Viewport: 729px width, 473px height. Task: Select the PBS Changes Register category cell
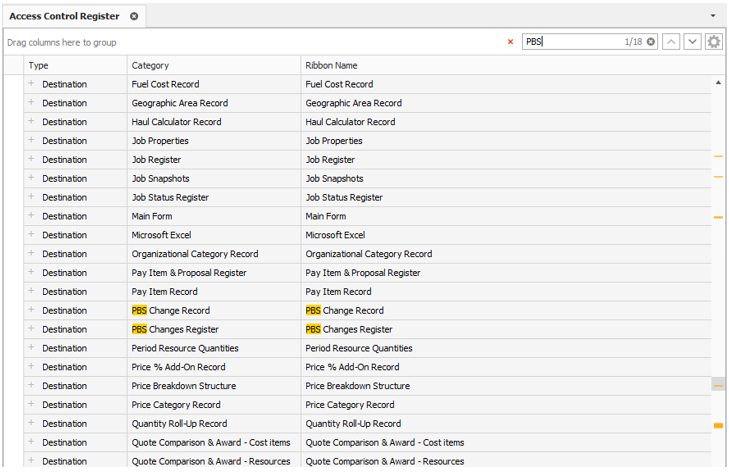214,329
